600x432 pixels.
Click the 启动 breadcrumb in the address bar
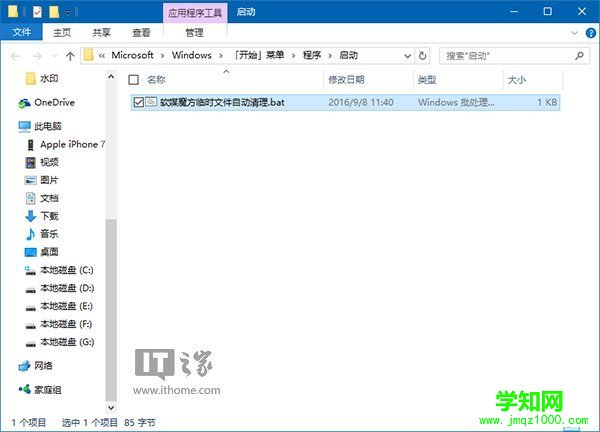[349, 55]
